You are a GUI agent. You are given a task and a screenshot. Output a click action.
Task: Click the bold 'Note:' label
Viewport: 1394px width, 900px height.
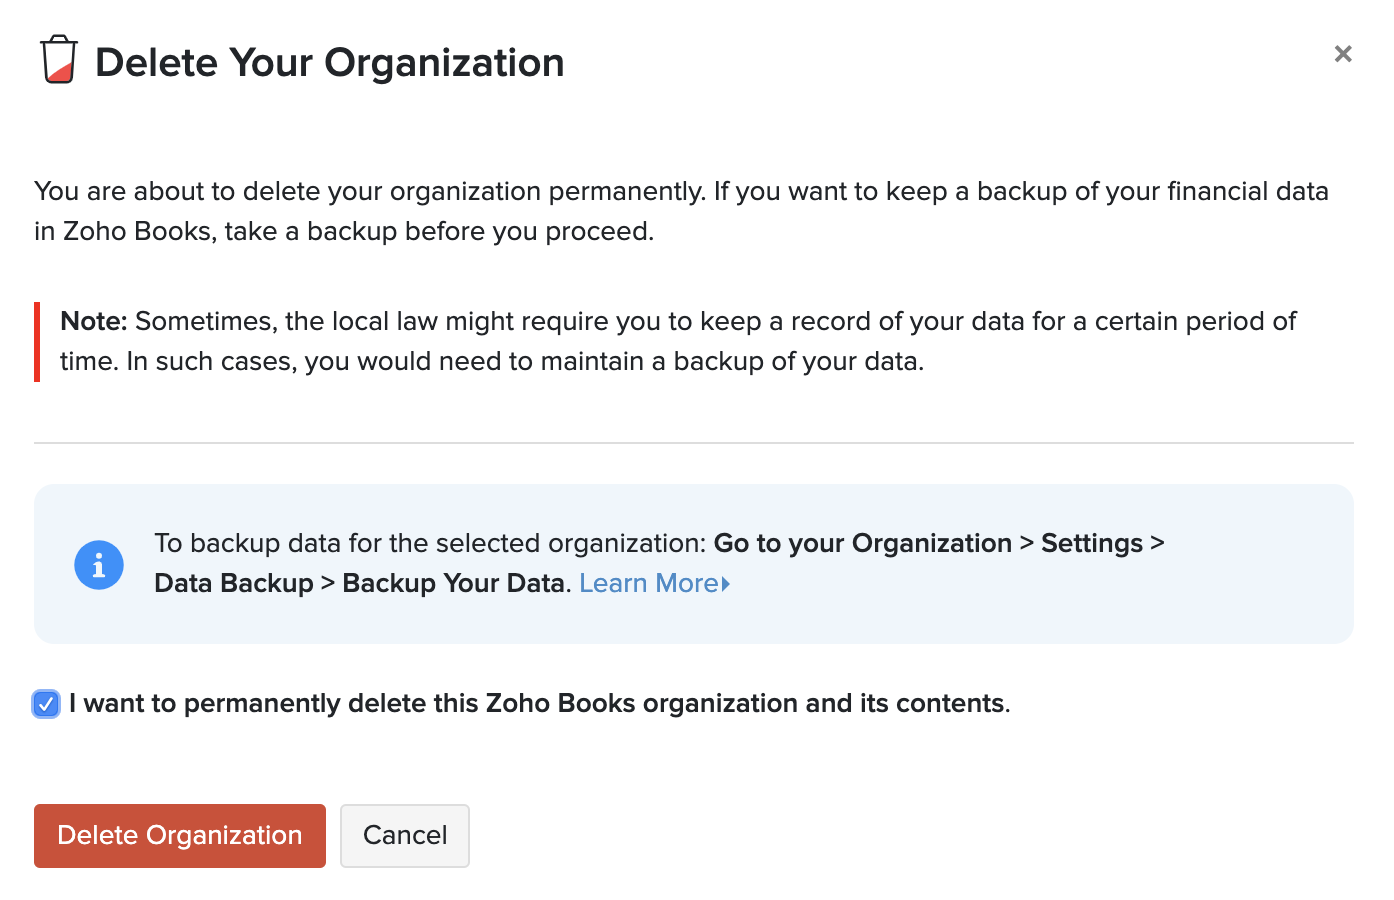[x=94, y=321]
